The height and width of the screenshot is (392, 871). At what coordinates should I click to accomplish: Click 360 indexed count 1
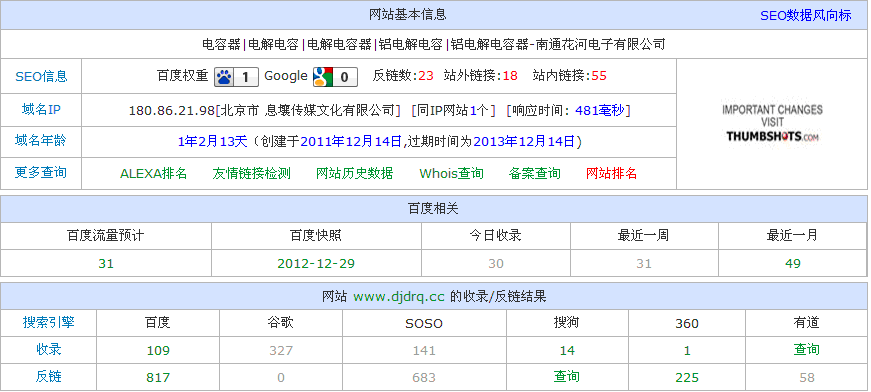687,351
